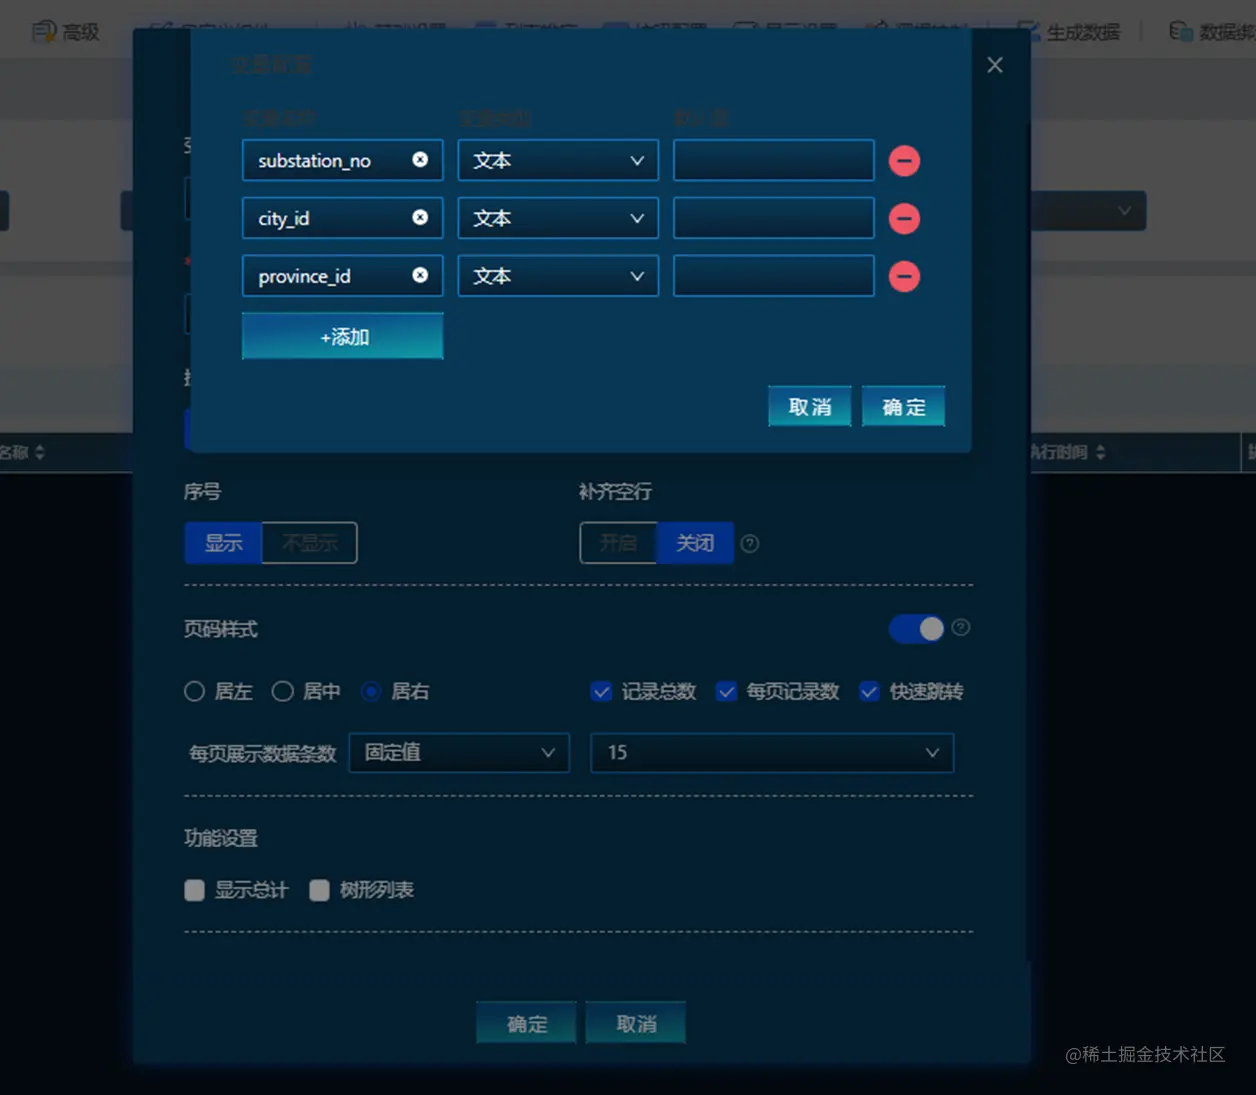Select the 居中 alignment radio button
1256x1095 pixels.
coord(283,691)
